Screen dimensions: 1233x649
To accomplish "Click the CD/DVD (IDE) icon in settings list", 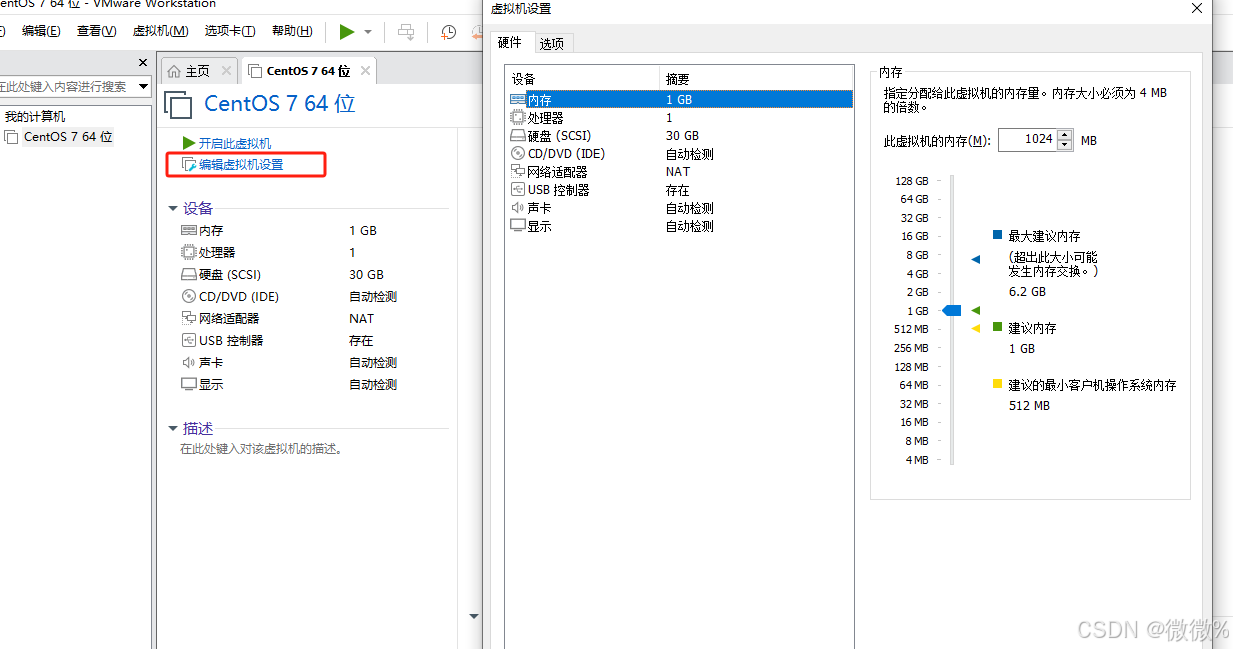I will tap(517, 154).
